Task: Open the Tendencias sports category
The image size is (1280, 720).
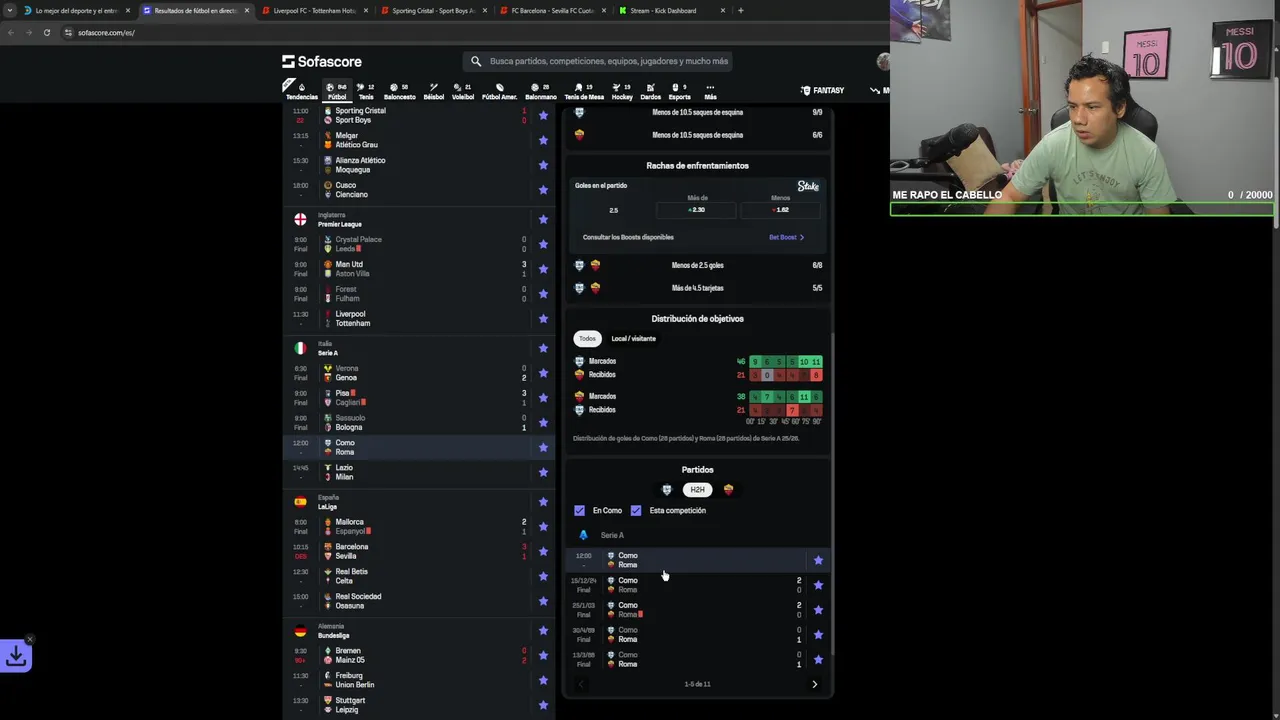Action: coord(301,91)
